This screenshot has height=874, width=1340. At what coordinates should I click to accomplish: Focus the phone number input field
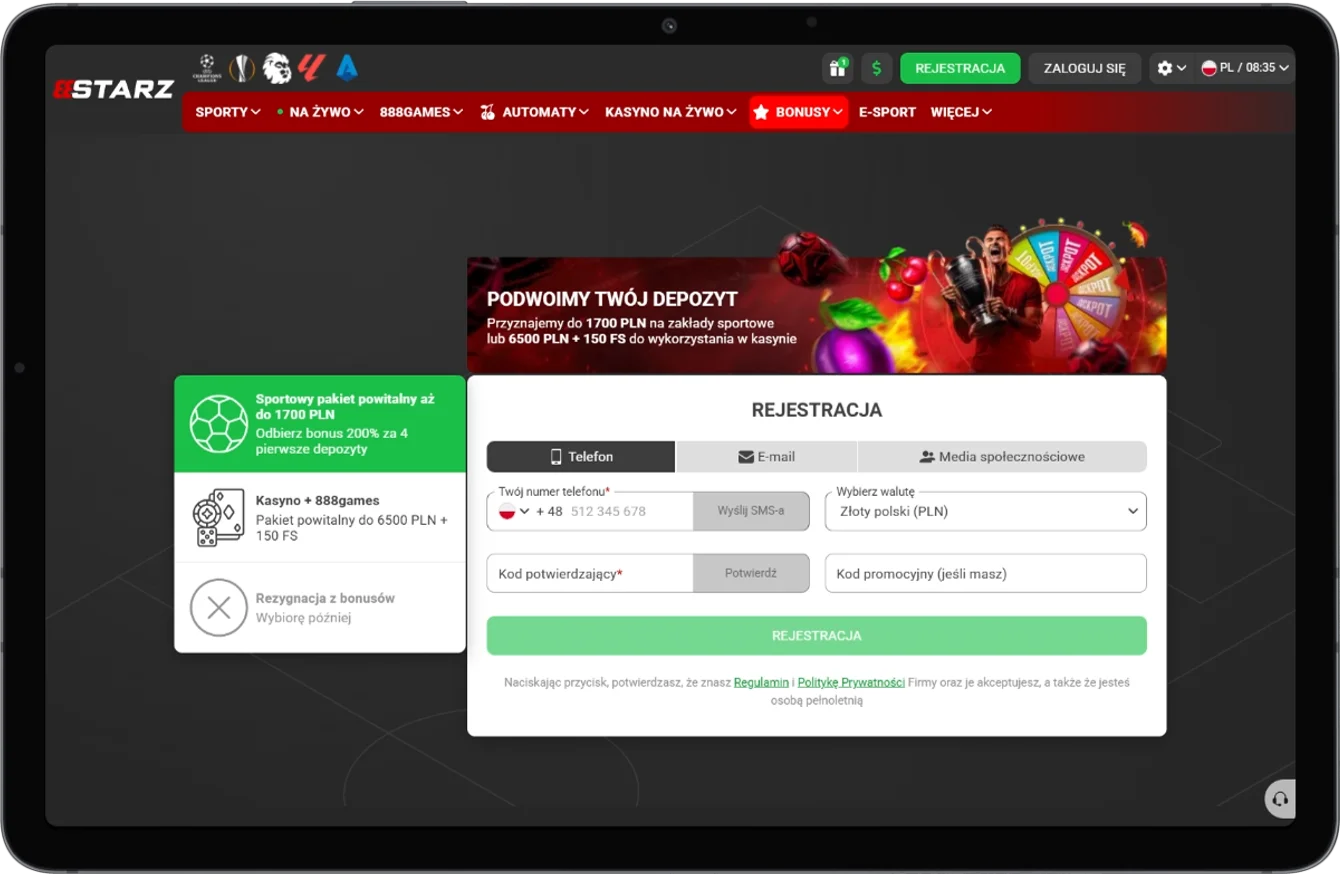(630, 511)
